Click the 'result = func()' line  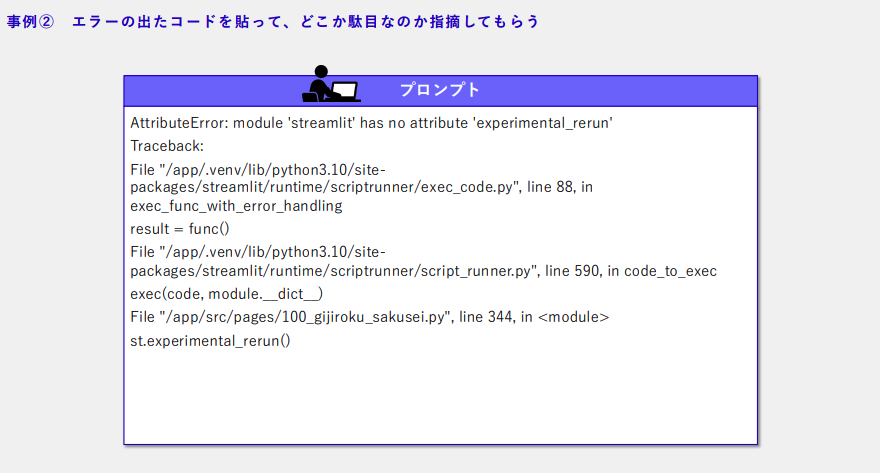tap(180, 229)
